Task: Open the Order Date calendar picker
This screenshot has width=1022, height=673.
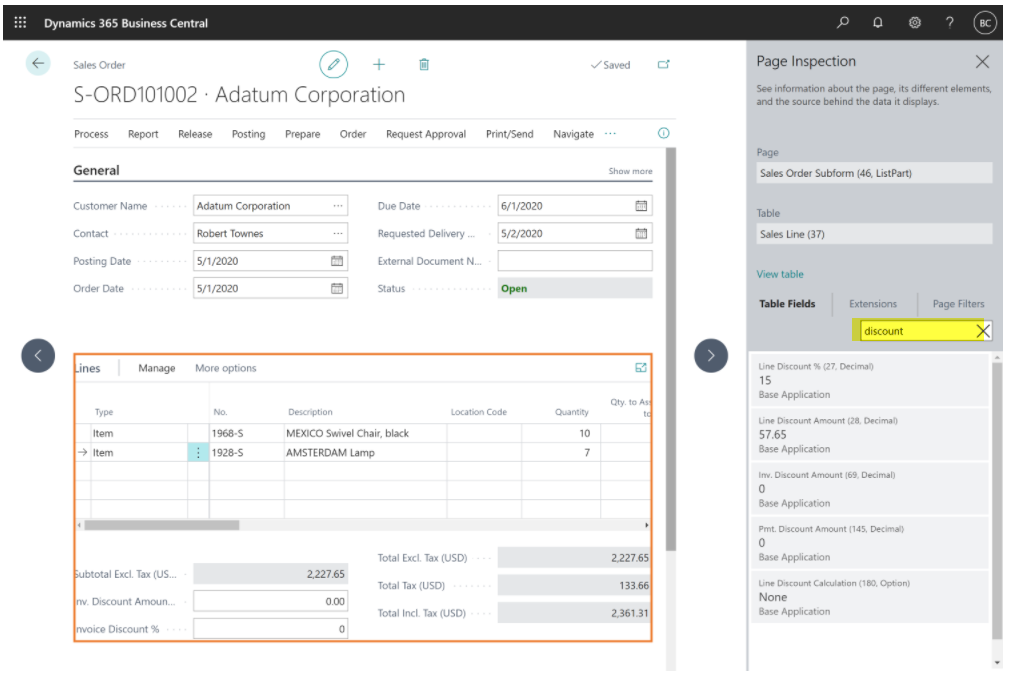Action: [337, 288]
